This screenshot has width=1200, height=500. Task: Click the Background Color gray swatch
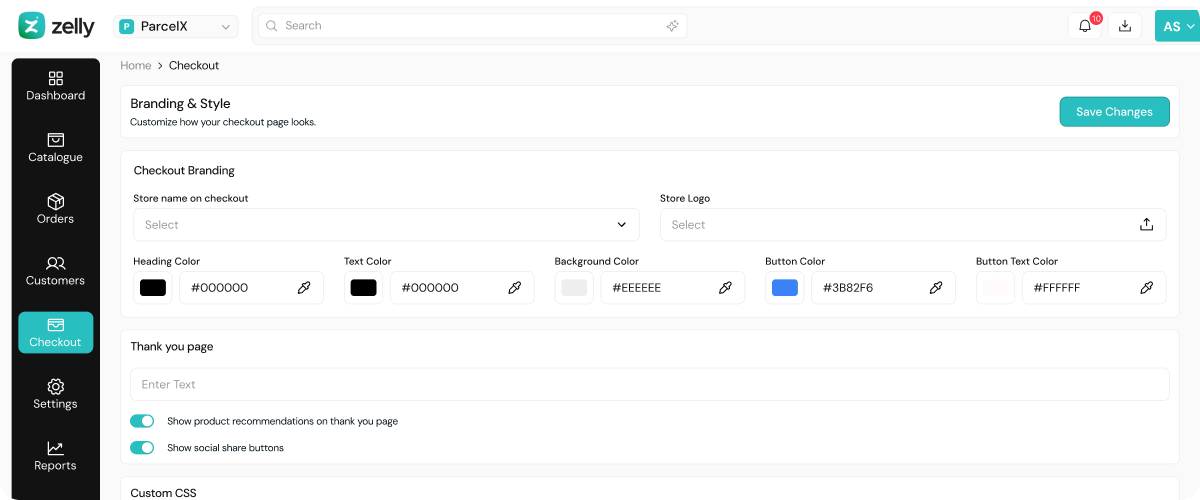coord(574,288)
